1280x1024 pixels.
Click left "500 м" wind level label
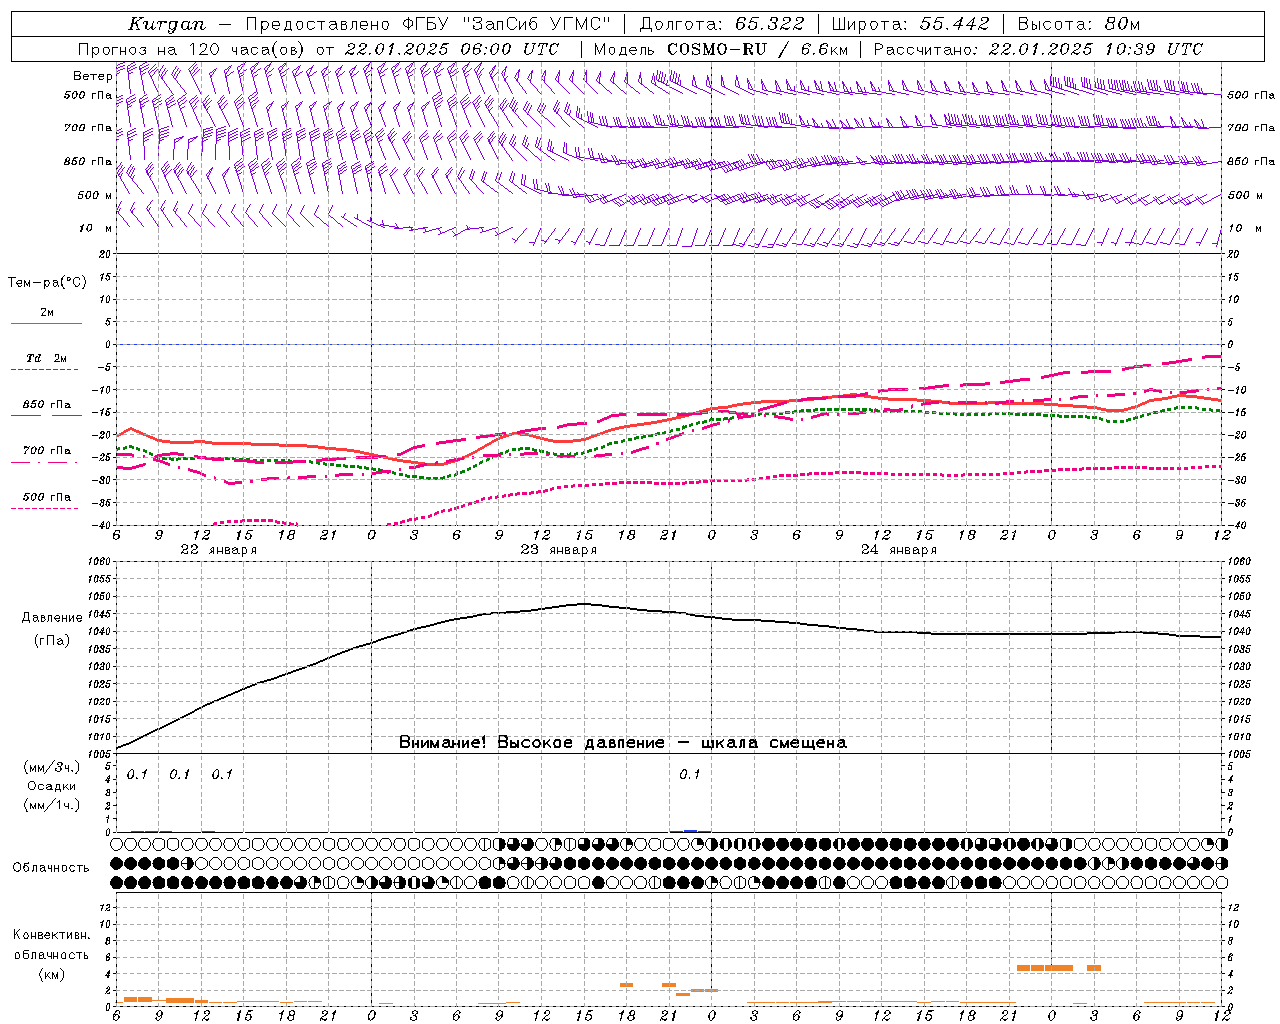click(x=95, y=195)
